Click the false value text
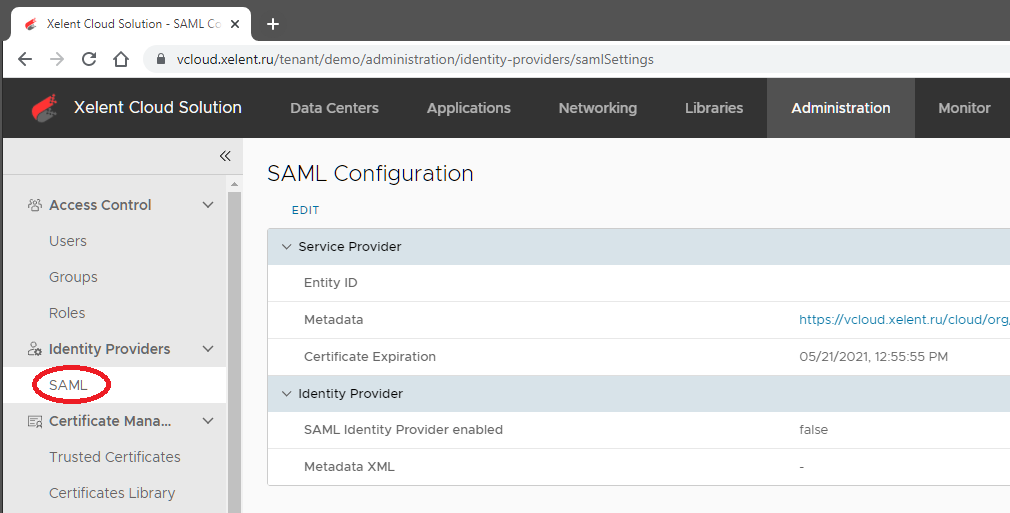1010x513 pixels. [814, 430]
